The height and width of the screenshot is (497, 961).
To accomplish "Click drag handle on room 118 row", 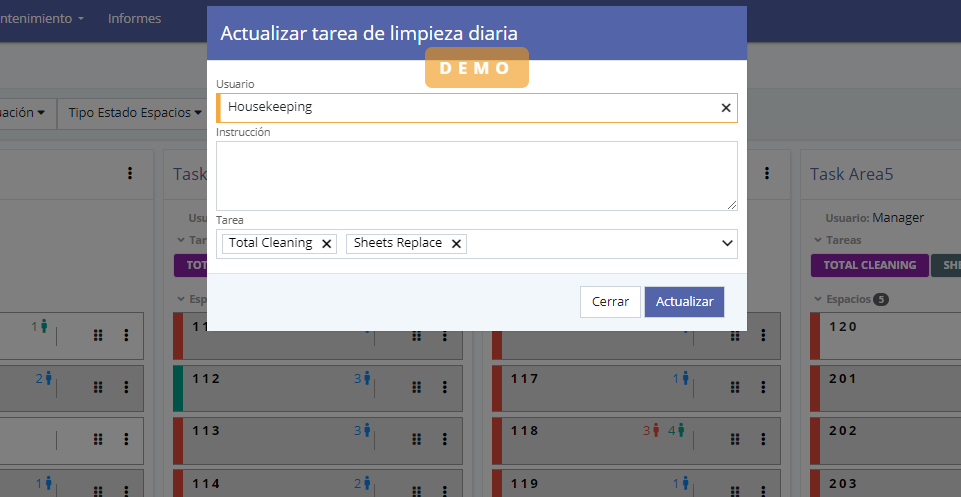I will point(736,440).
